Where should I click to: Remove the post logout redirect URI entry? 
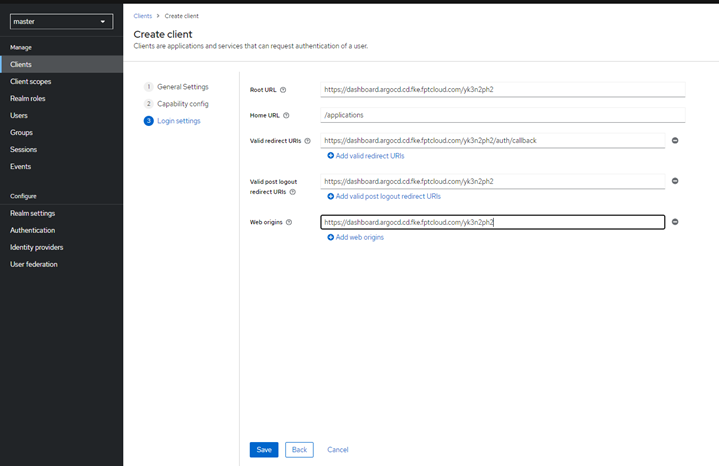pos(675,181)
